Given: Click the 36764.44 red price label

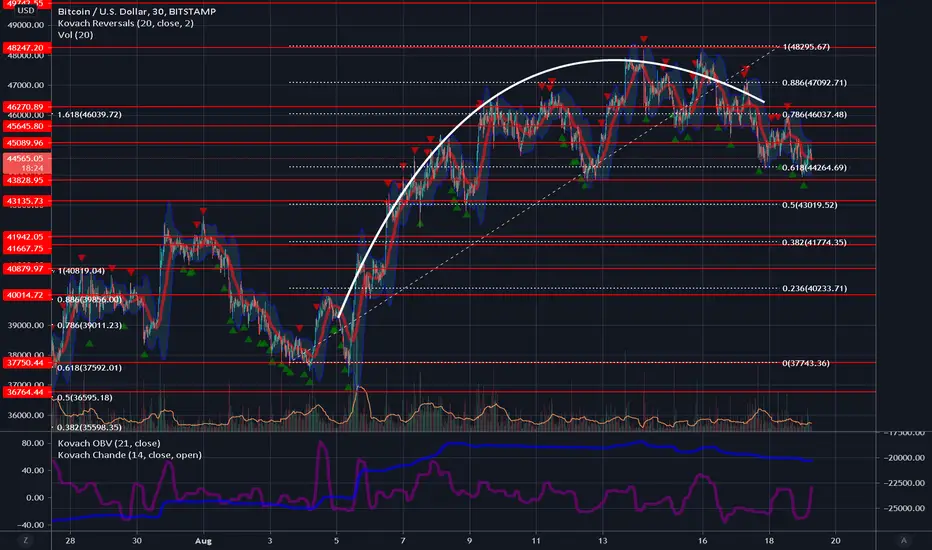Looking at the screenshot, I should 27,392.
